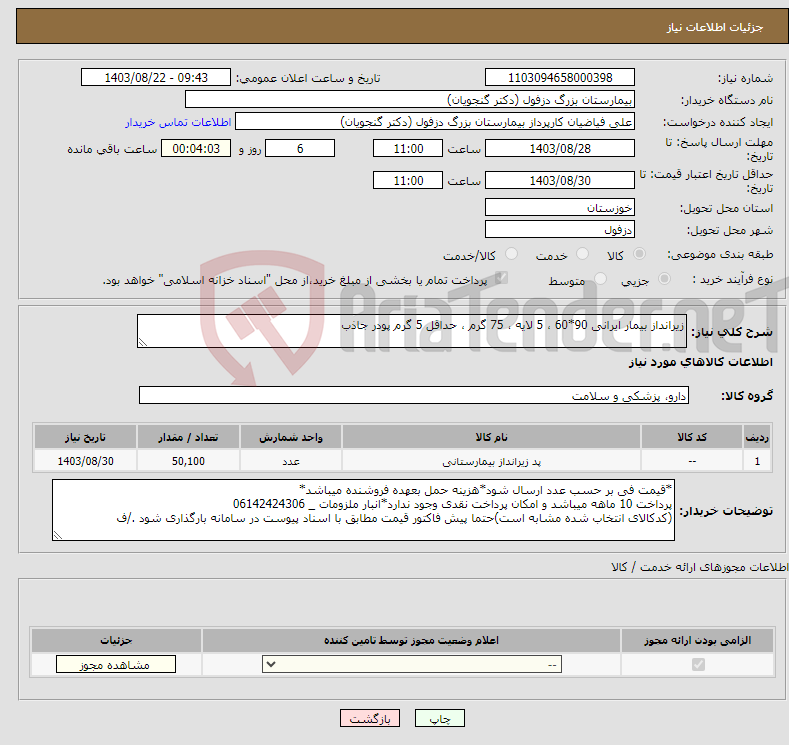Toggle the اسناد خزانه اسلامی payment checkbox

click(x=501, y=278)
